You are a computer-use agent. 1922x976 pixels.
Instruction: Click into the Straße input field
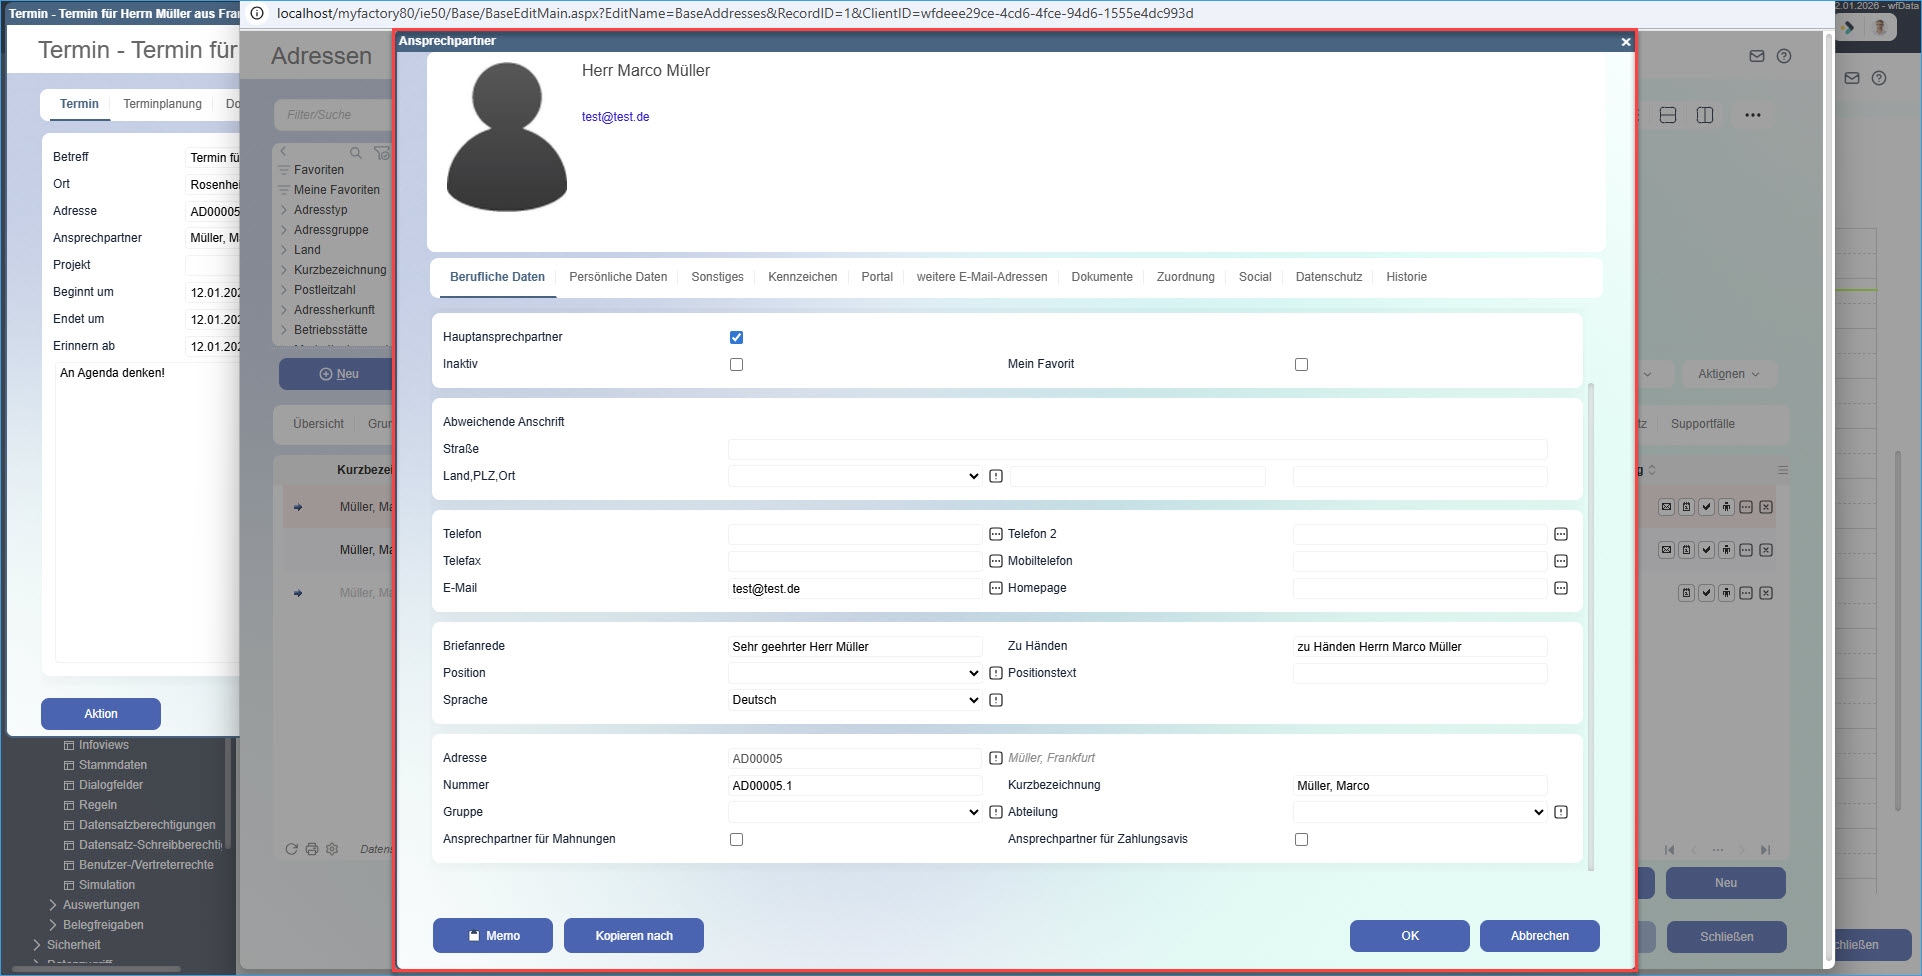coord(1136,449)
